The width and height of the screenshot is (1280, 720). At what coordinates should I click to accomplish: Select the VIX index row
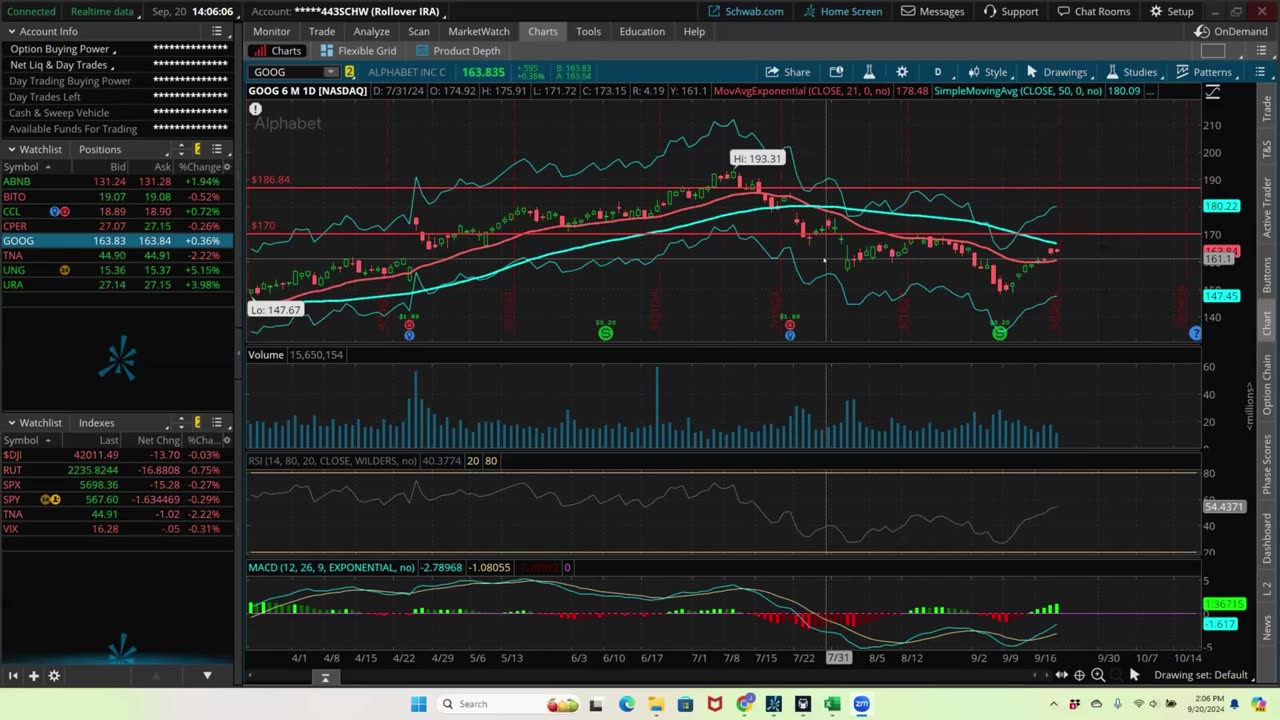coord(117,529)
